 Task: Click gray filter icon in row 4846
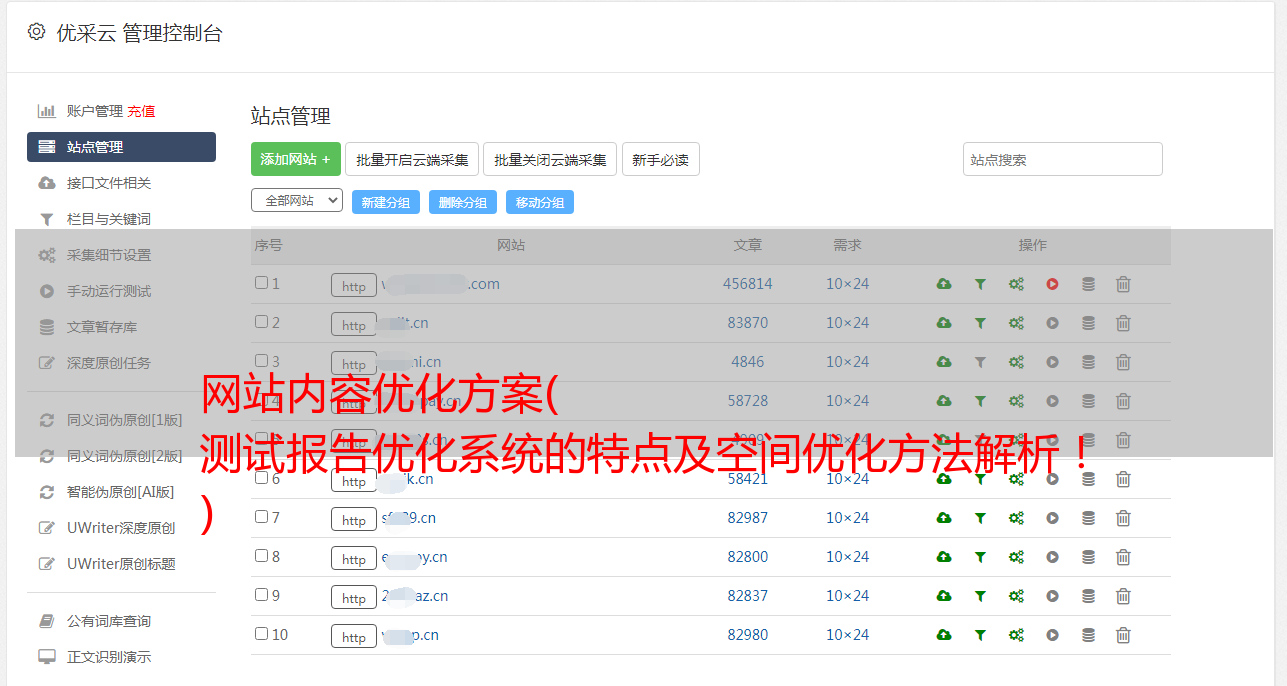pos(980,362)
